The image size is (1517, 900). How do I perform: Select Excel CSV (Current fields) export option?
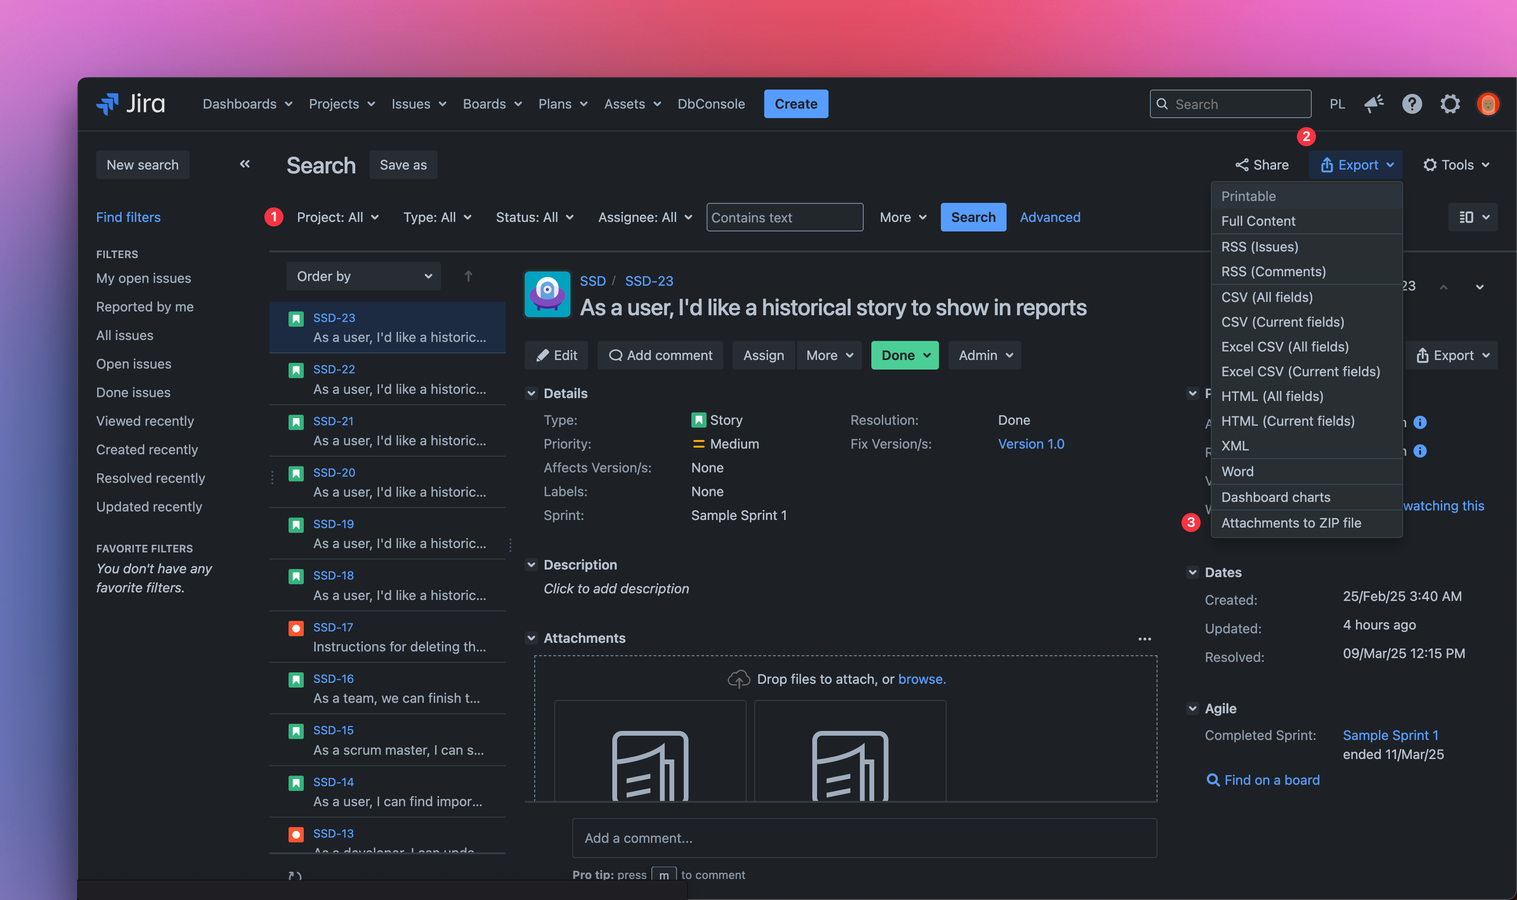[x=1307, y=371]
